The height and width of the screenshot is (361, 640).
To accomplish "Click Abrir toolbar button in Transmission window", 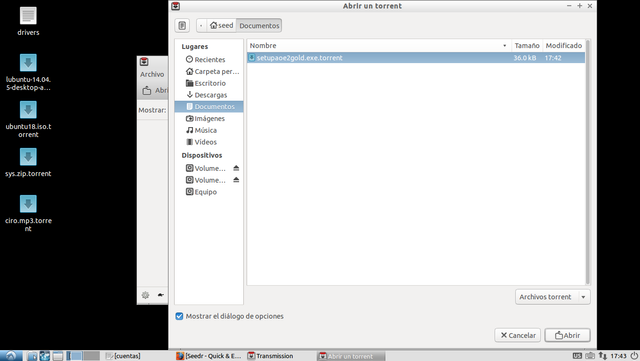I will coord(155,90).
